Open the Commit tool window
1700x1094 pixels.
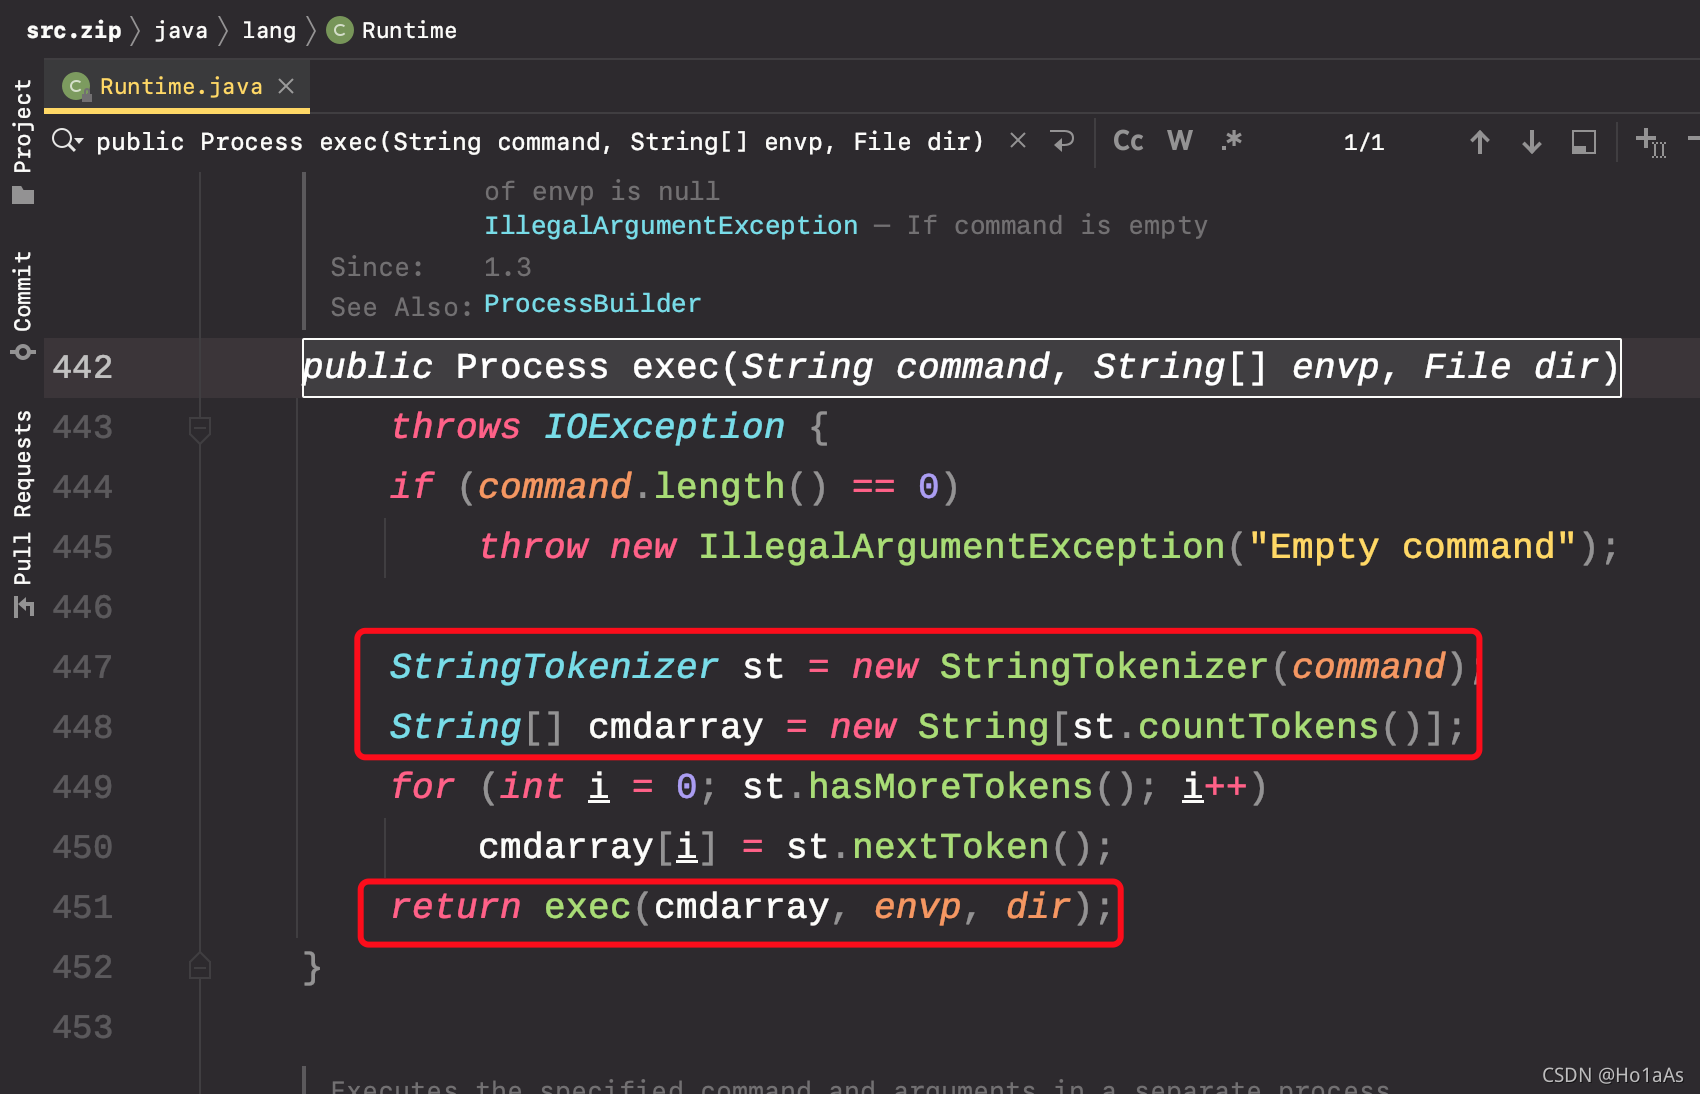[x=22, y=305]
